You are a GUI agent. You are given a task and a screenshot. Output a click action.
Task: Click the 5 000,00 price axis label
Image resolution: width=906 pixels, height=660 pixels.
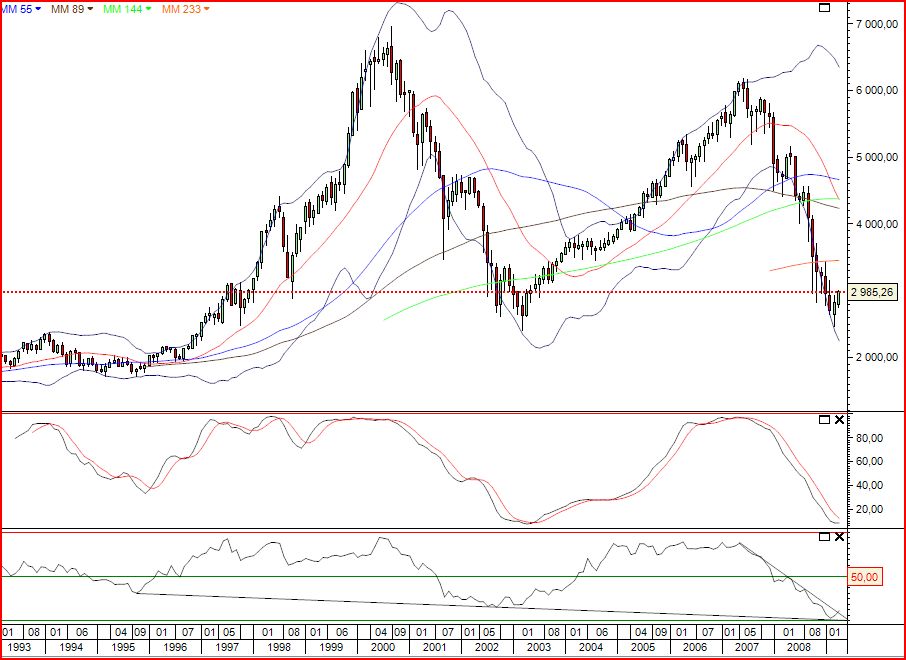click(877, 157)
